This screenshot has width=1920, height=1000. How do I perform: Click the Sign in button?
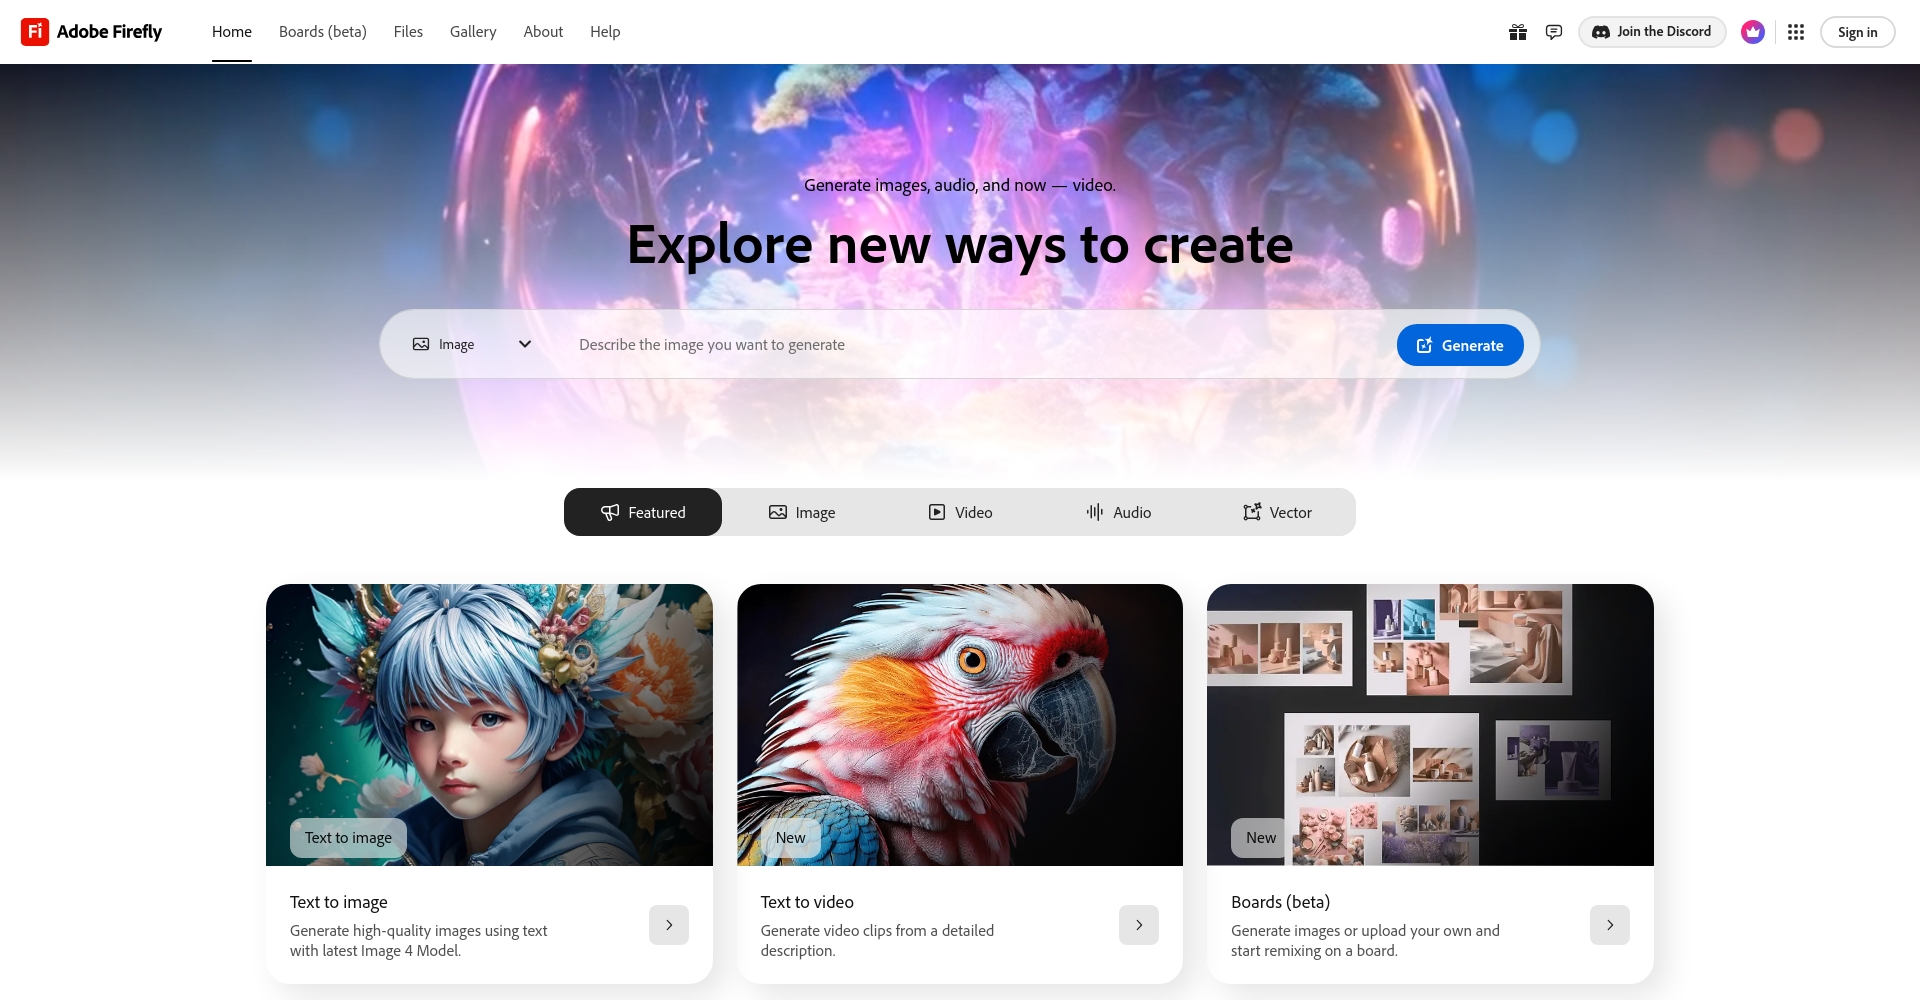point(1857,32)
